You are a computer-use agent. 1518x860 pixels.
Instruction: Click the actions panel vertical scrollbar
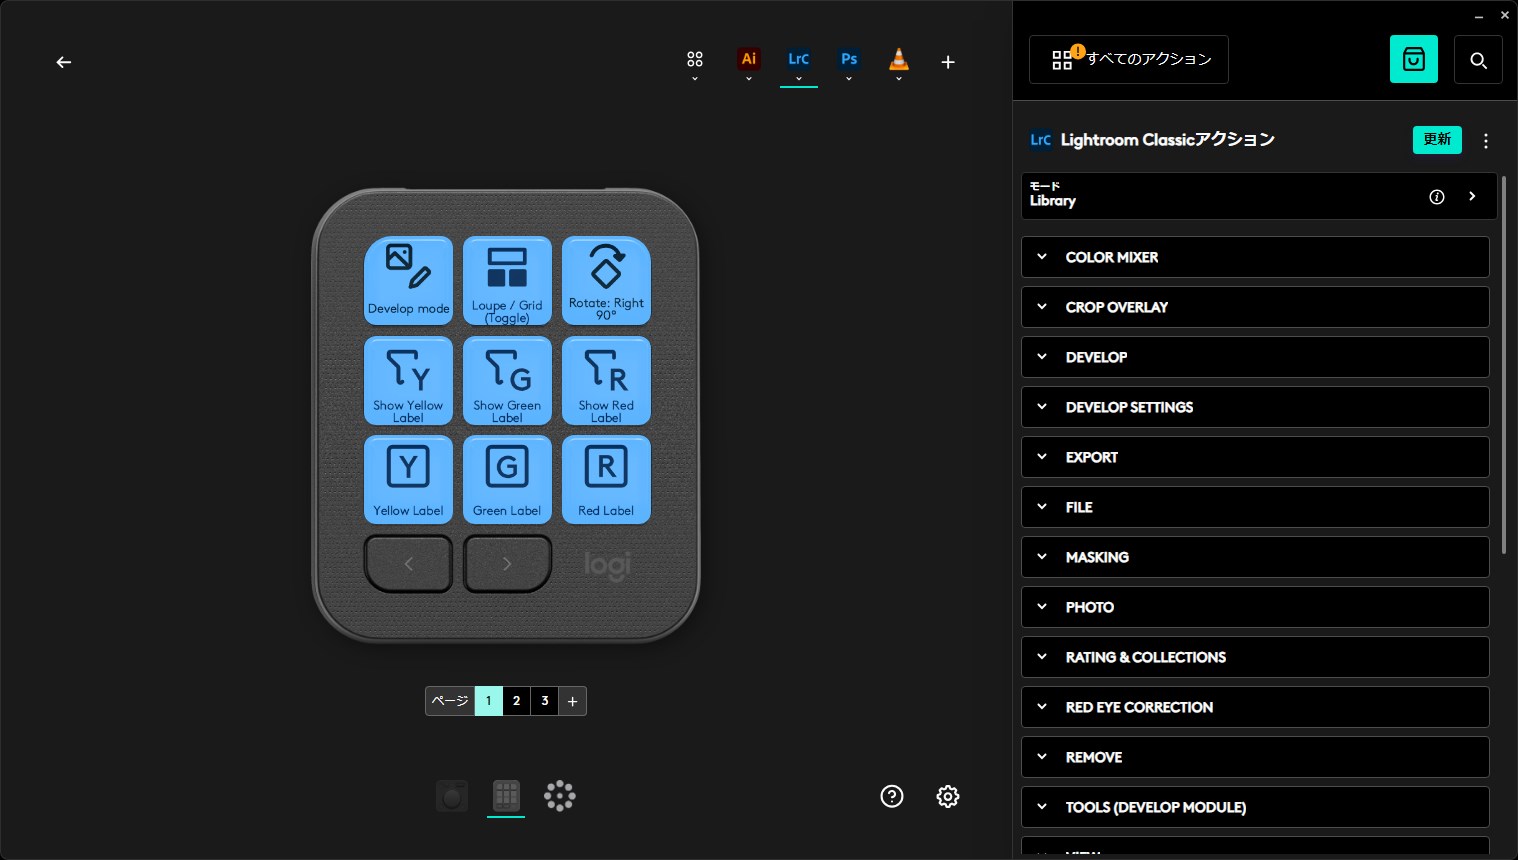1503,365
